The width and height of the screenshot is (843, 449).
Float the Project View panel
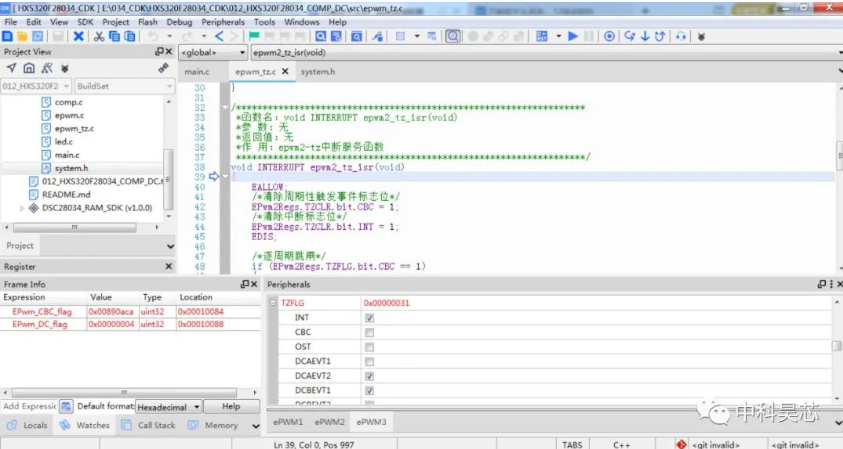click(159, 52)
